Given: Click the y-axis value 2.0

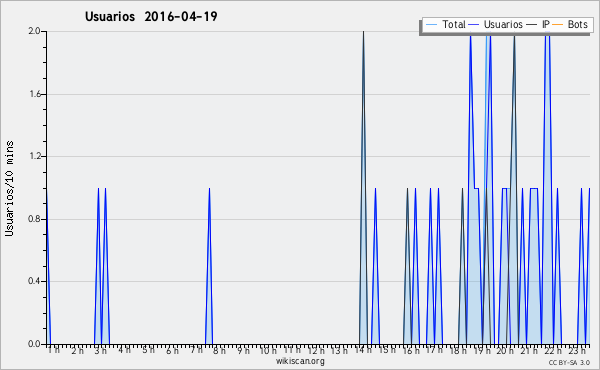Looking at the screenshot, I should coord(34,31).
